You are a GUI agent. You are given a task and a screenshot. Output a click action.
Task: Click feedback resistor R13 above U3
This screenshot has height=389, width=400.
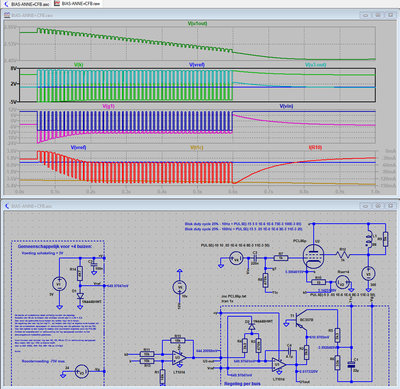tap(177, 341)
